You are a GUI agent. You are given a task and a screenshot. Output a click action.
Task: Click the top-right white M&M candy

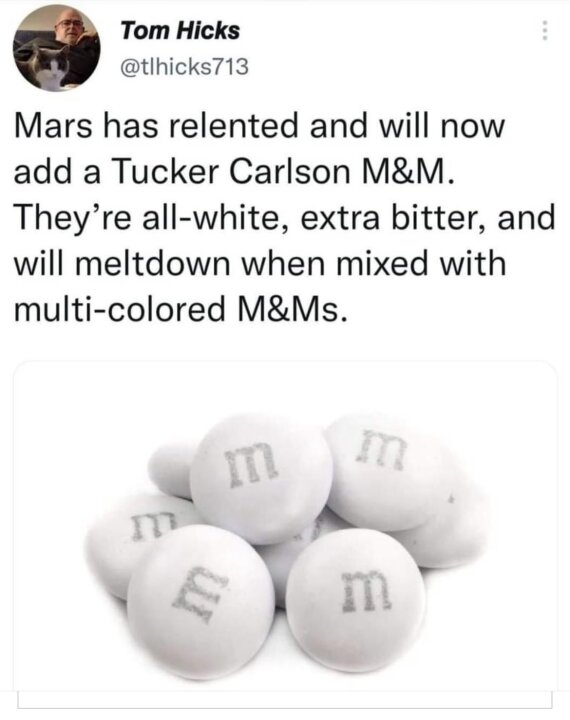tap(388, 472)
